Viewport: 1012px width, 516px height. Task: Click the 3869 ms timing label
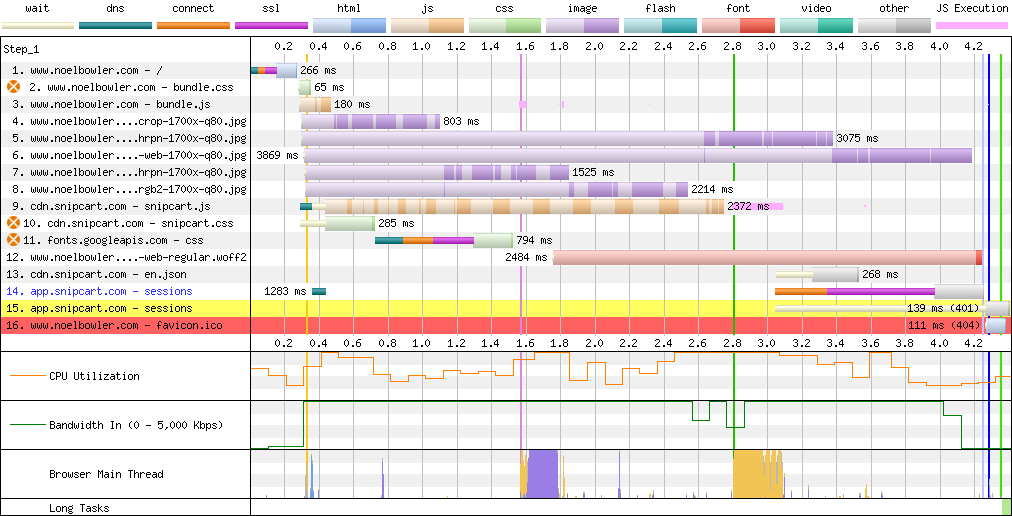pos(278,155)
